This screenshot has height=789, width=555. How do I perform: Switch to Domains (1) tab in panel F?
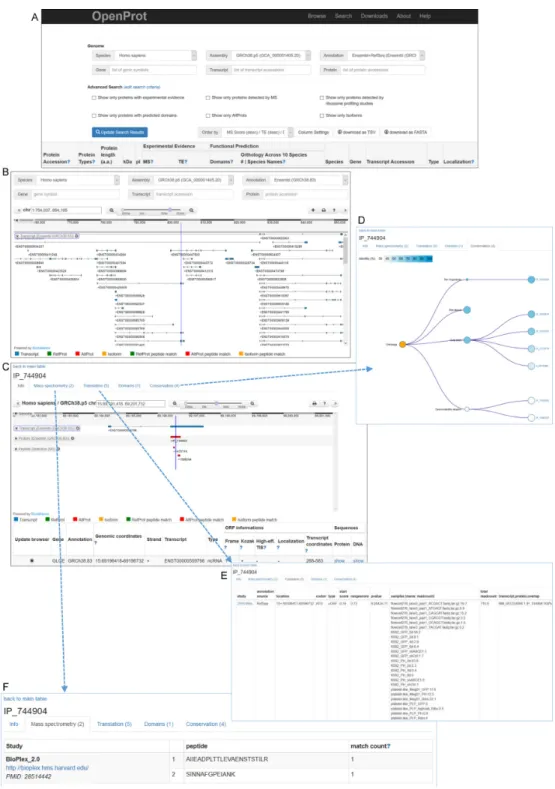click(x=158, y=724)
